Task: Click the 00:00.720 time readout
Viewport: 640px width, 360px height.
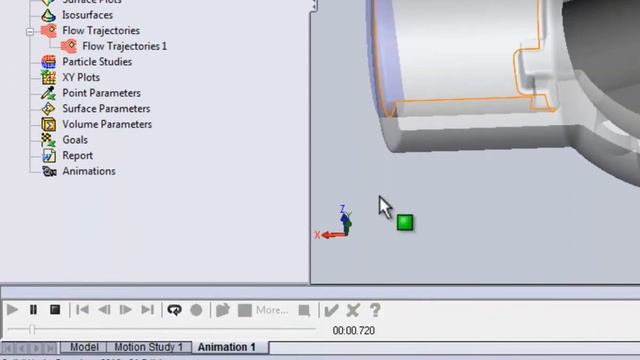Action: point(353,331)
